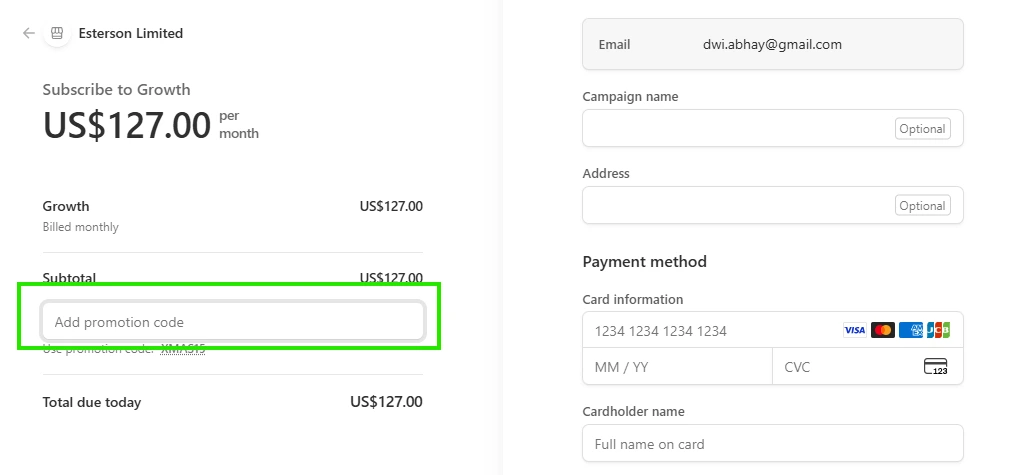Click the MM / YY expiry field
The image size is (1024, 475).
[x=677, y=367]
